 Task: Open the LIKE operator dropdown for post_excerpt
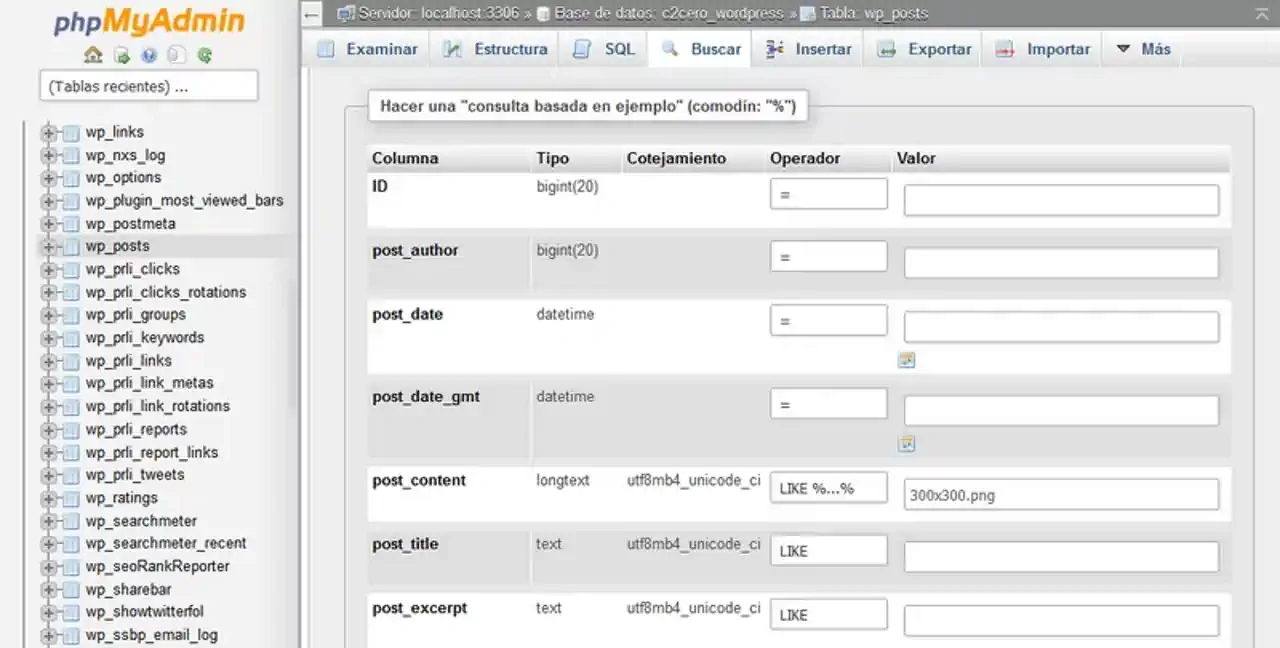pyautogui.click(x=828, y=614)
